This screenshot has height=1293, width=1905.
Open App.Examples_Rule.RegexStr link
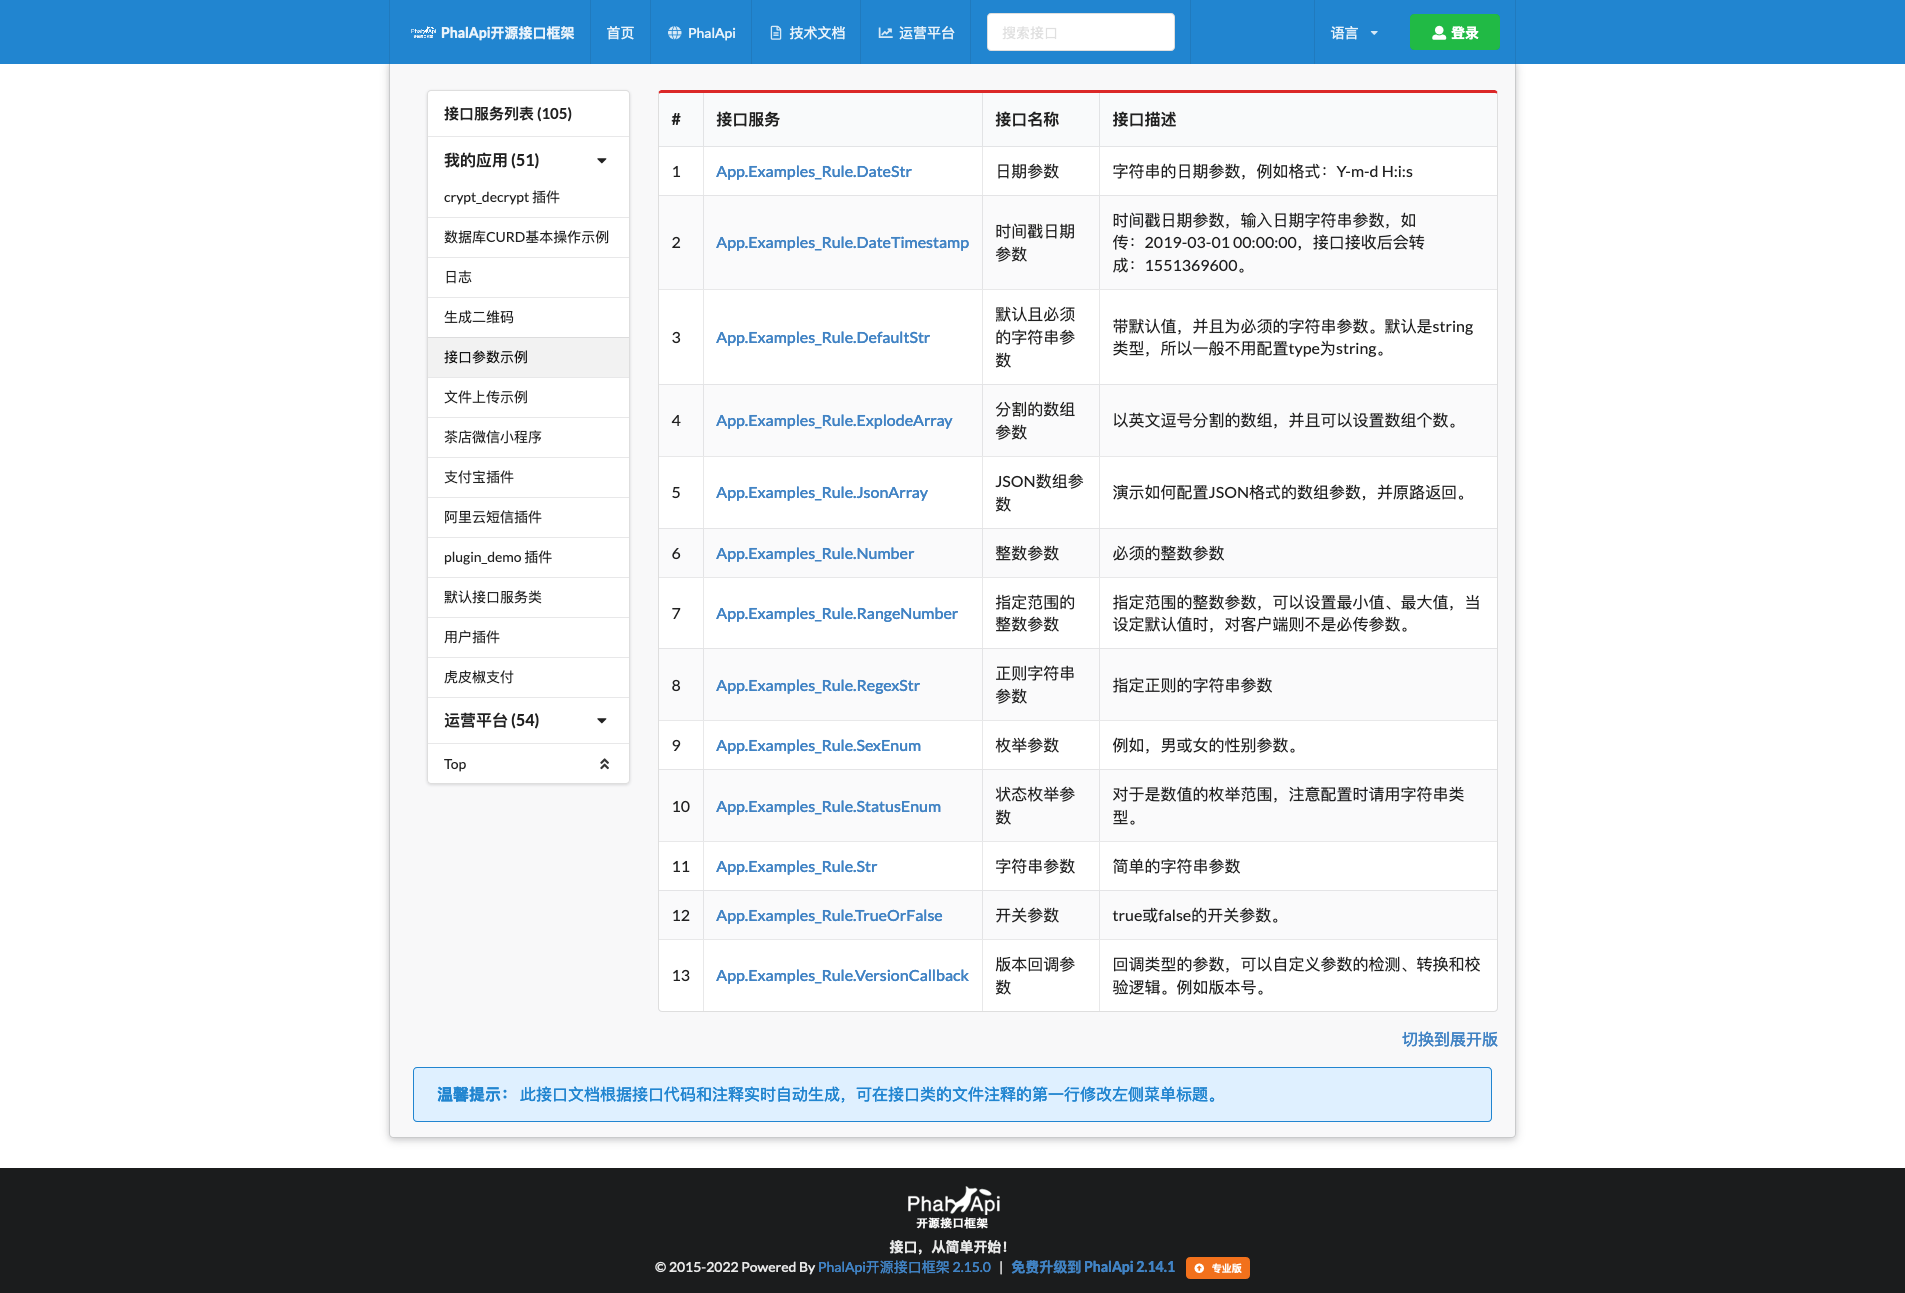pos(817,685)
